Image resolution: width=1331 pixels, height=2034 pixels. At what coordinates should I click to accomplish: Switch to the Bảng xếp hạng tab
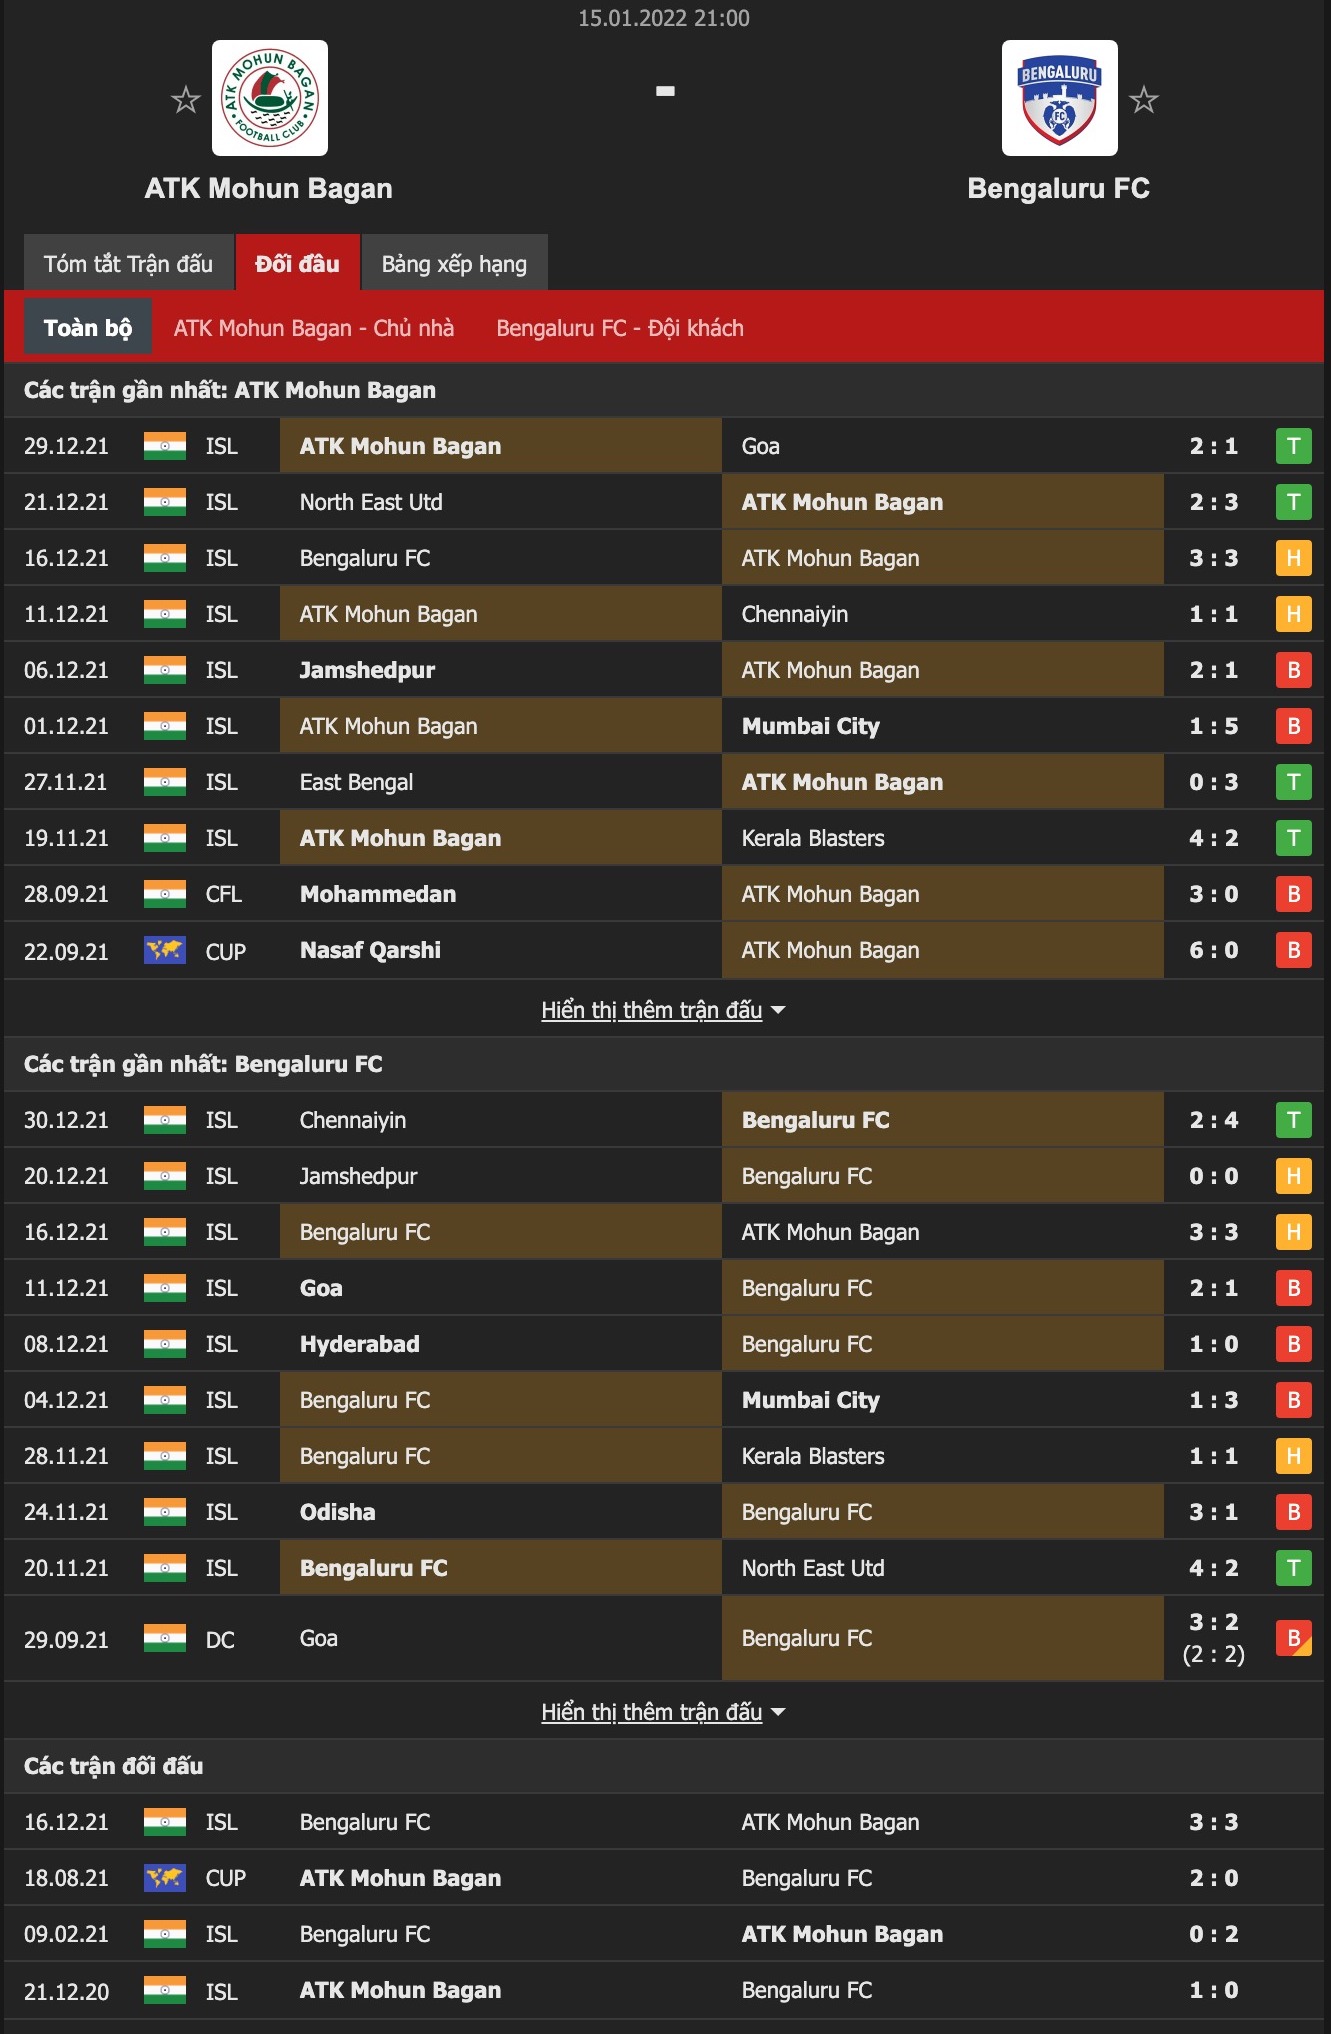(x=454, y=263)
